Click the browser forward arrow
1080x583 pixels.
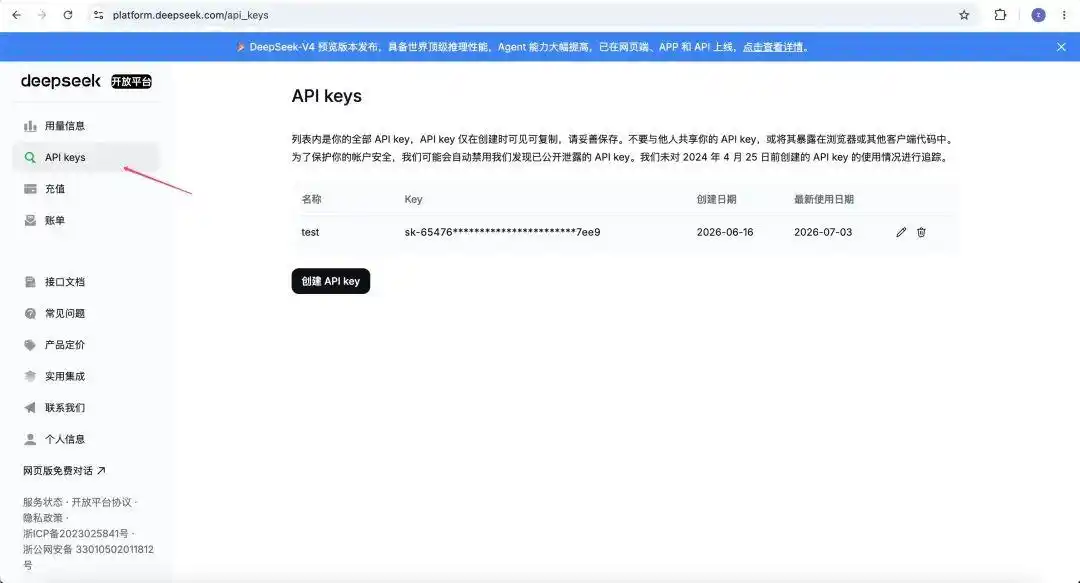pos(42,14)
